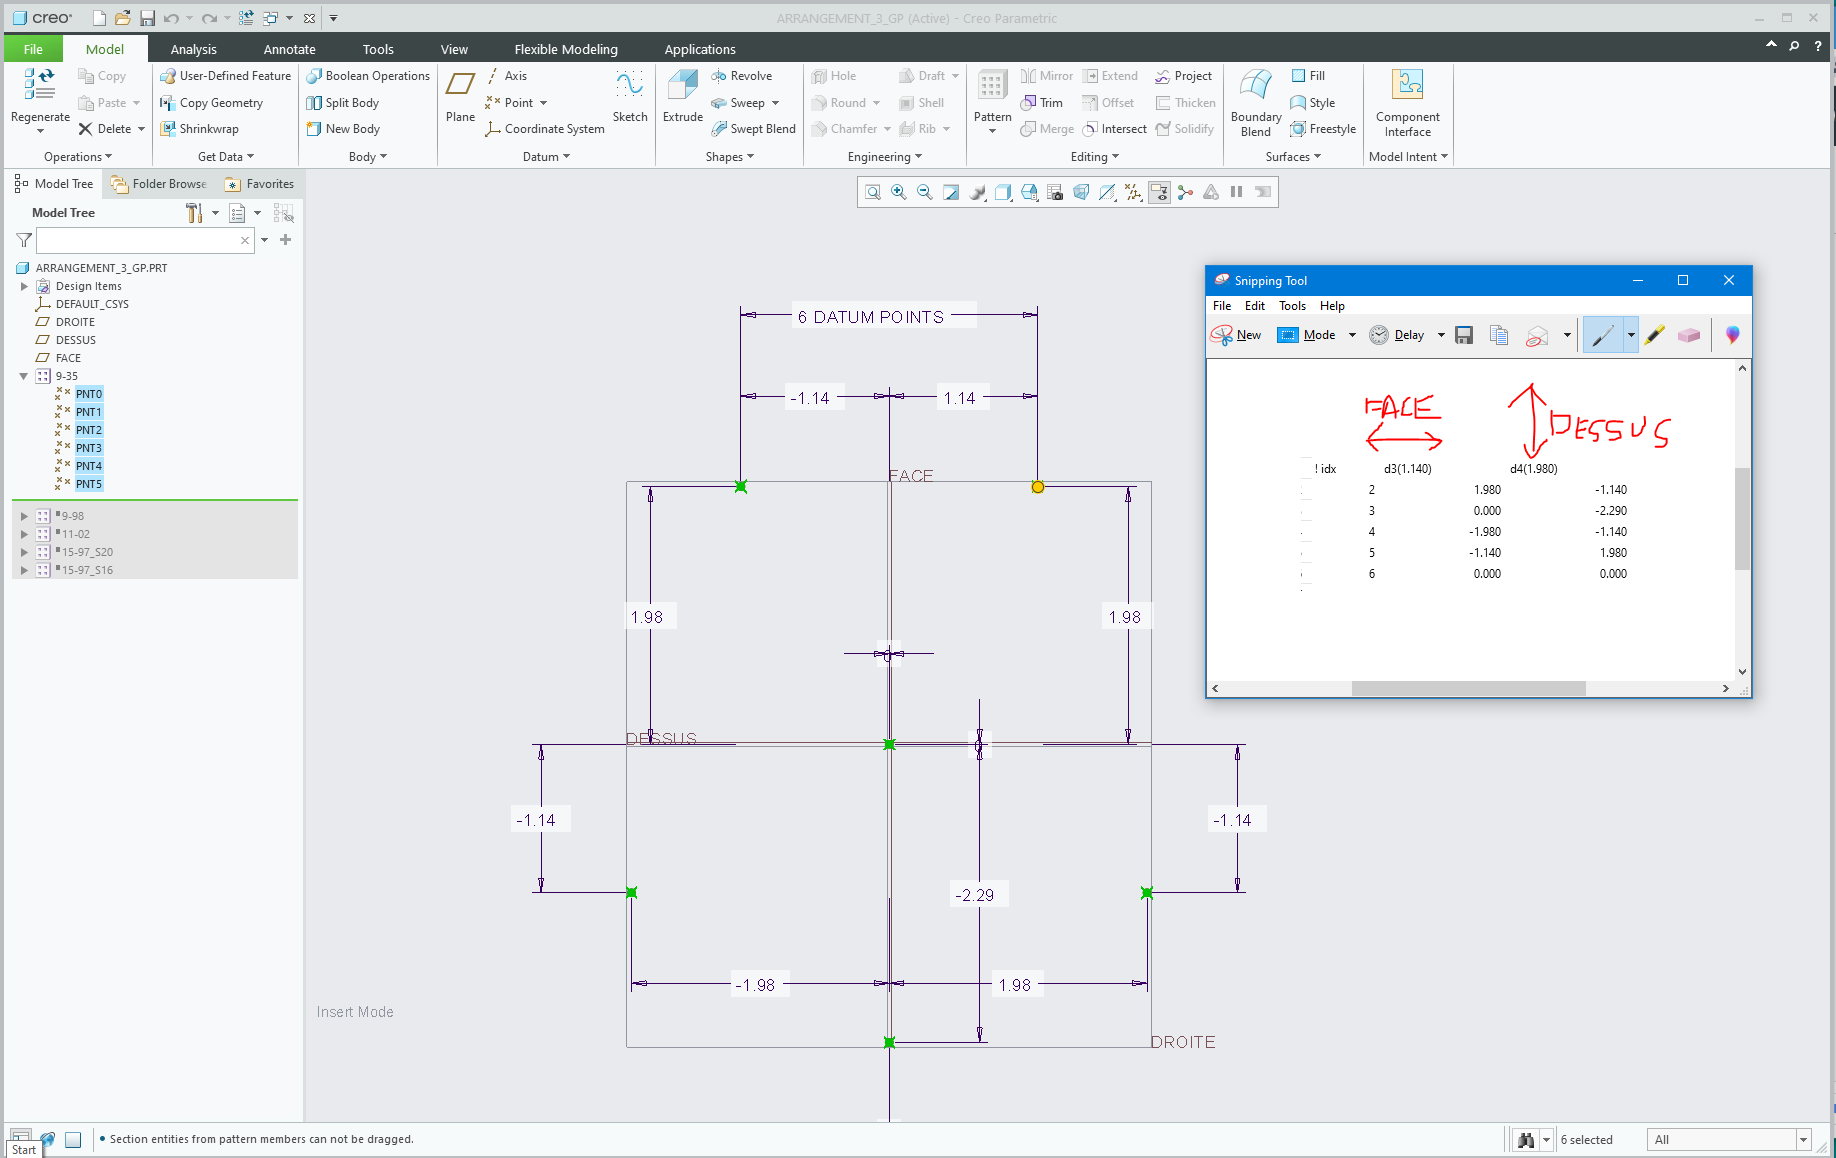Click the New button in Snipping Tool
This screenshot has height=1158, width=1836.
(x=1237, y=335)
